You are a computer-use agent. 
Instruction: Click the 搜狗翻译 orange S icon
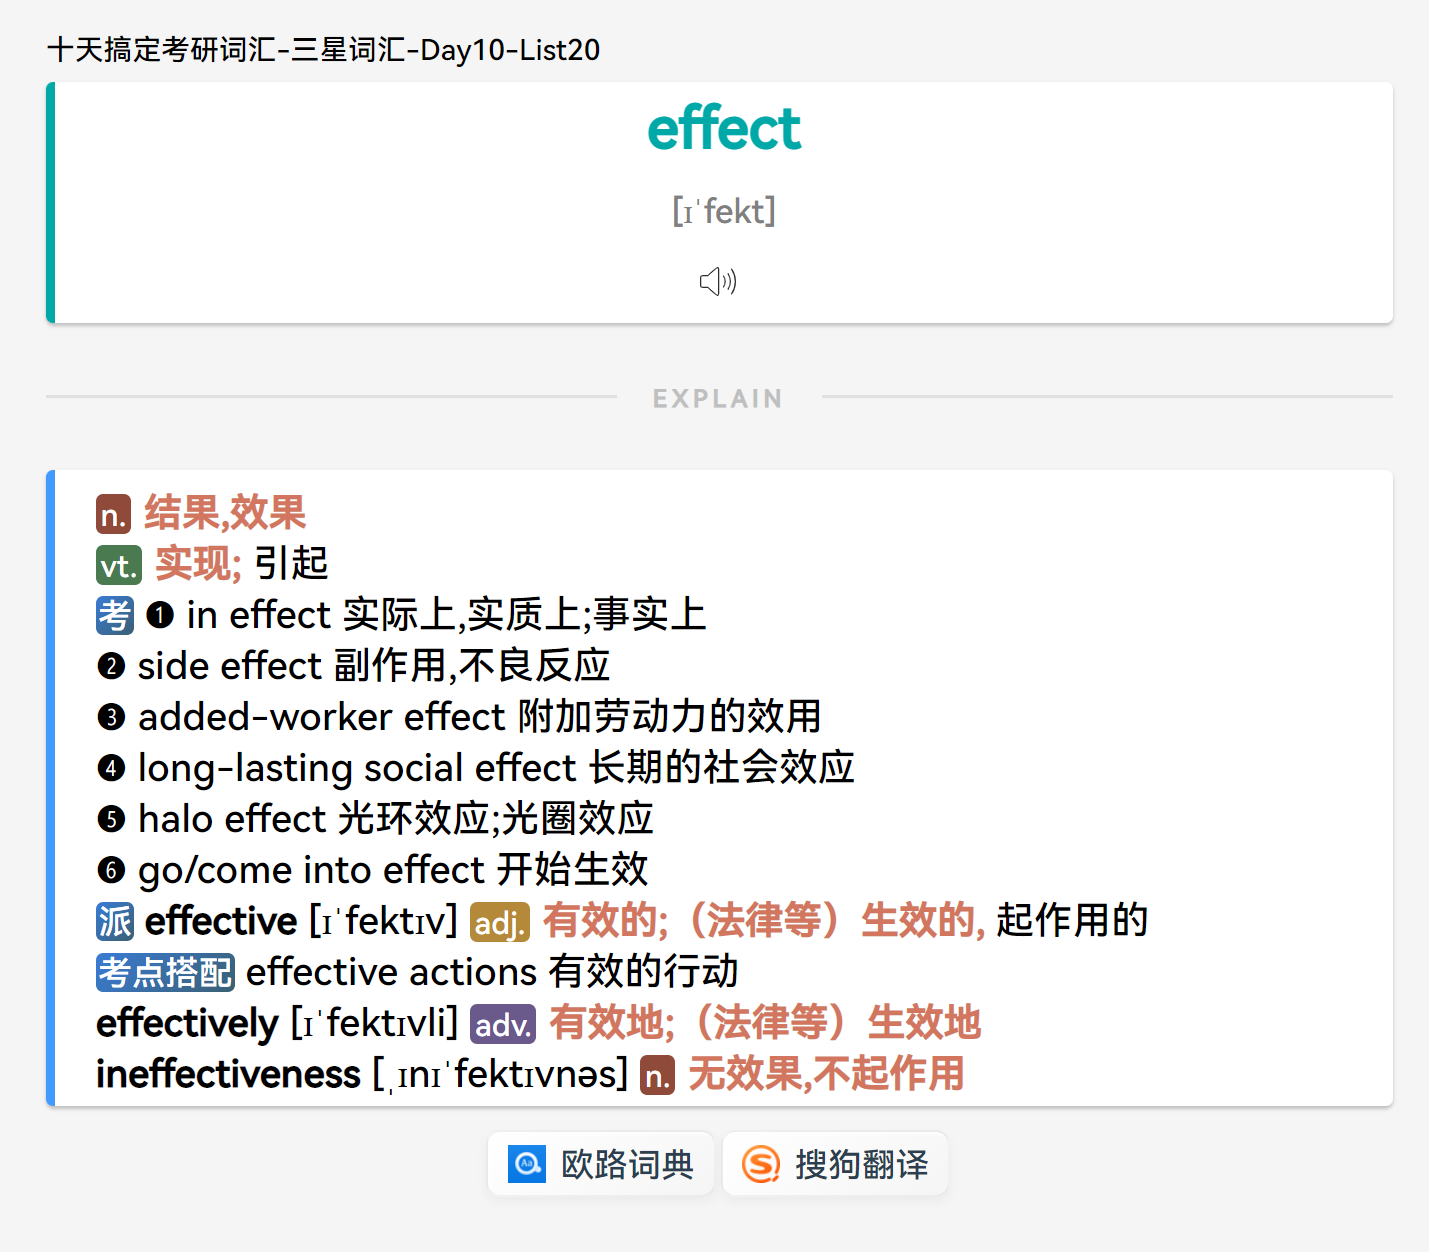761,1164
